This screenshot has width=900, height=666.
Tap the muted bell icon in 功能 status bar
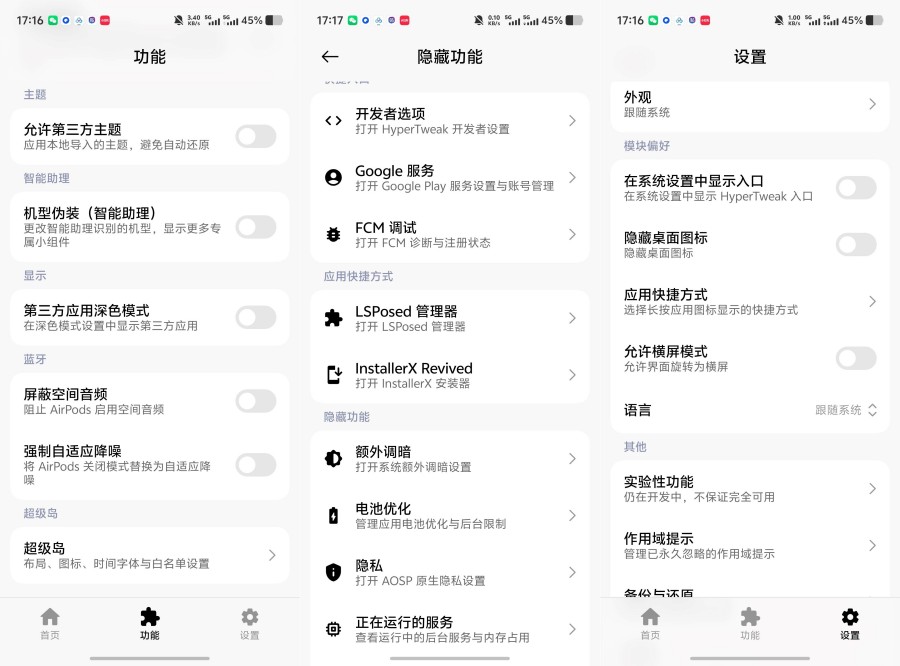(179, 20)
